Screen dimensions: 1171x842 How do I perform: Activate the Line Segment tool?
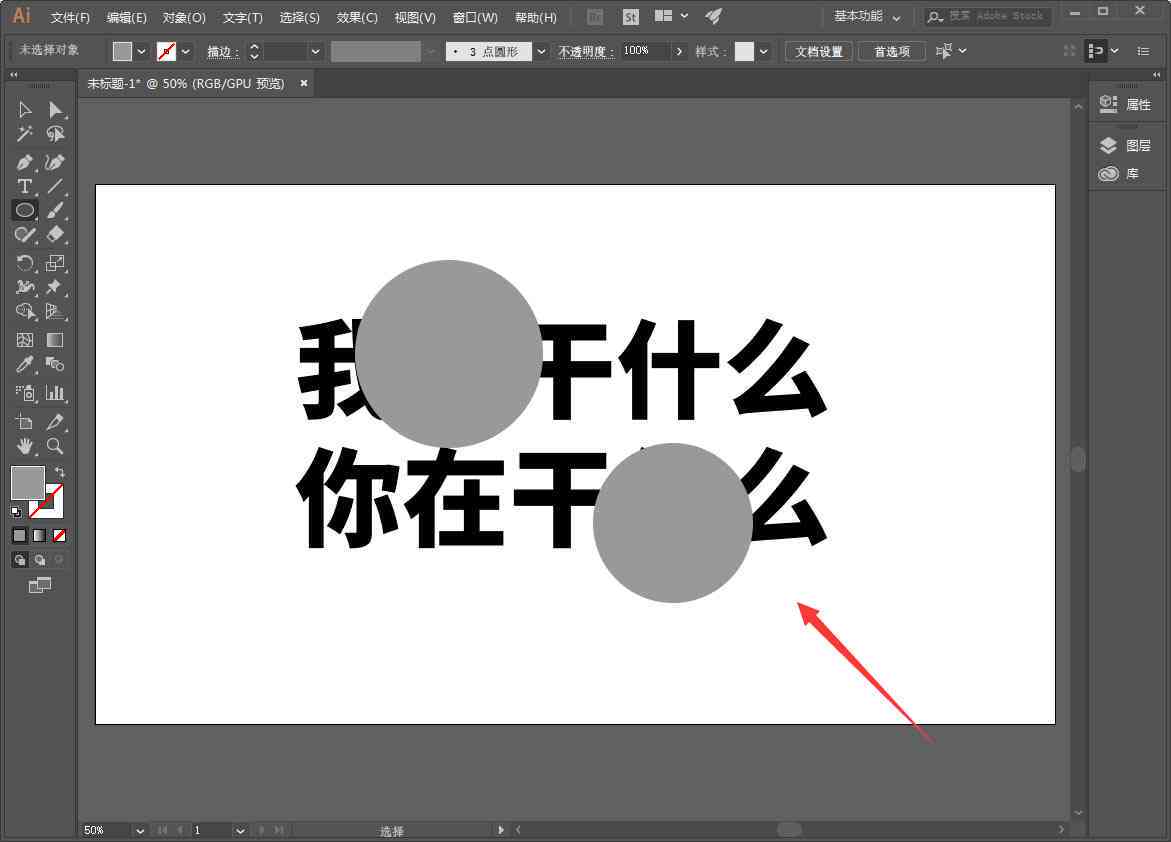pos(55,186)
